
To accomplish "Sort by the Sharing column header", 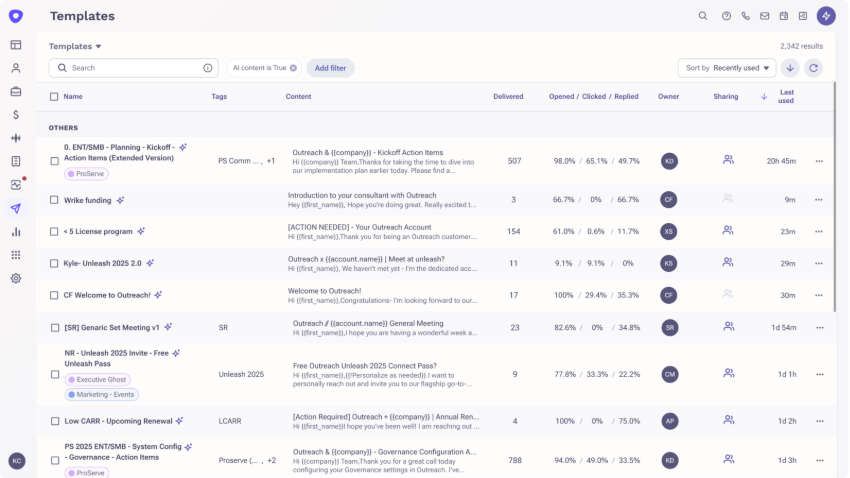I will (x=725, y=96).
